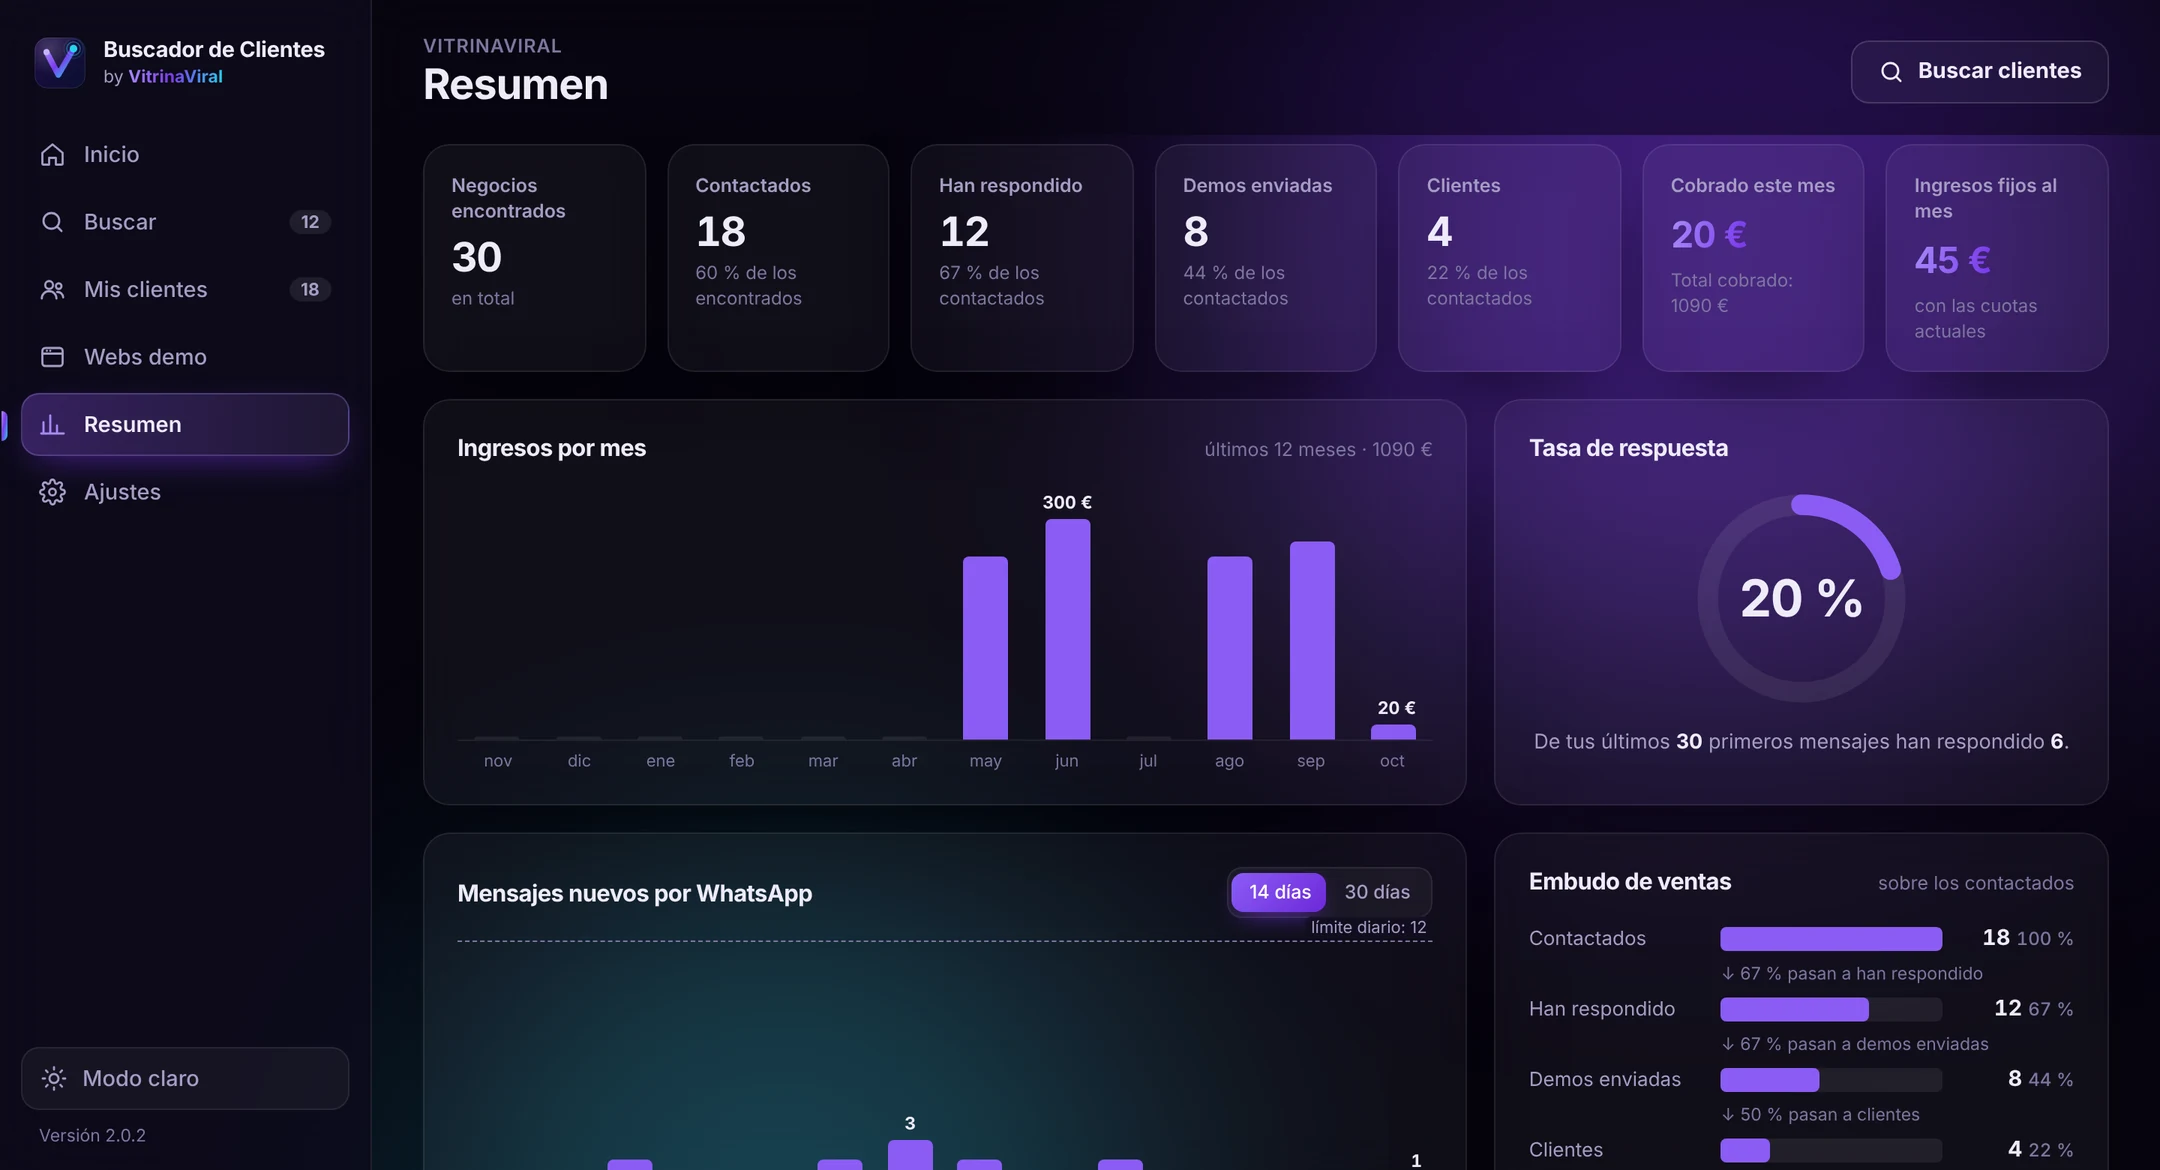
Task: Click the oct bar labeled 20 €
Action: click(x=1392, y=732)
